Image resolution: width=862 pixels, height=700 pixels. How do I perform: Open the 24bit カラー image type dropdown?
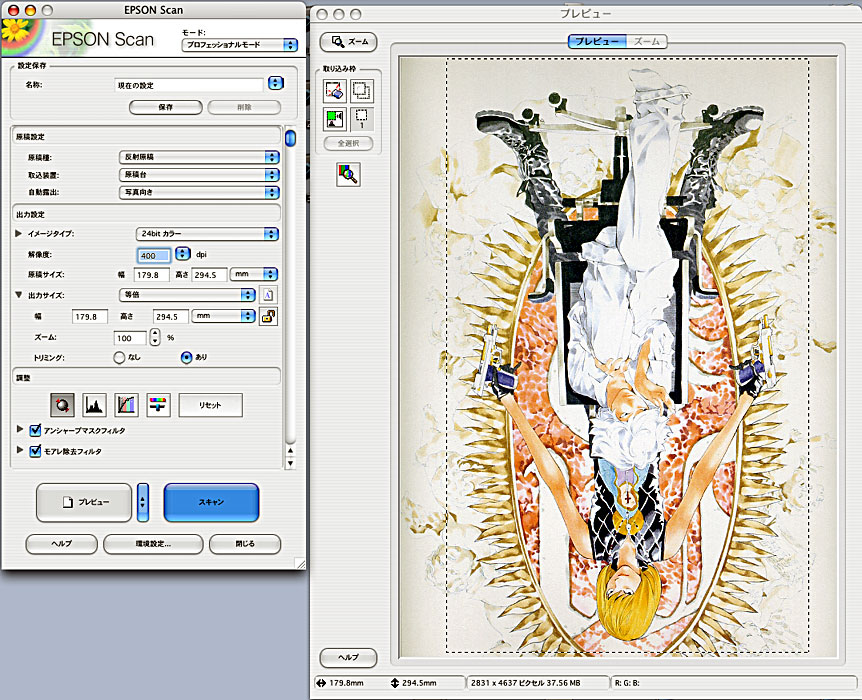[206, 234]
